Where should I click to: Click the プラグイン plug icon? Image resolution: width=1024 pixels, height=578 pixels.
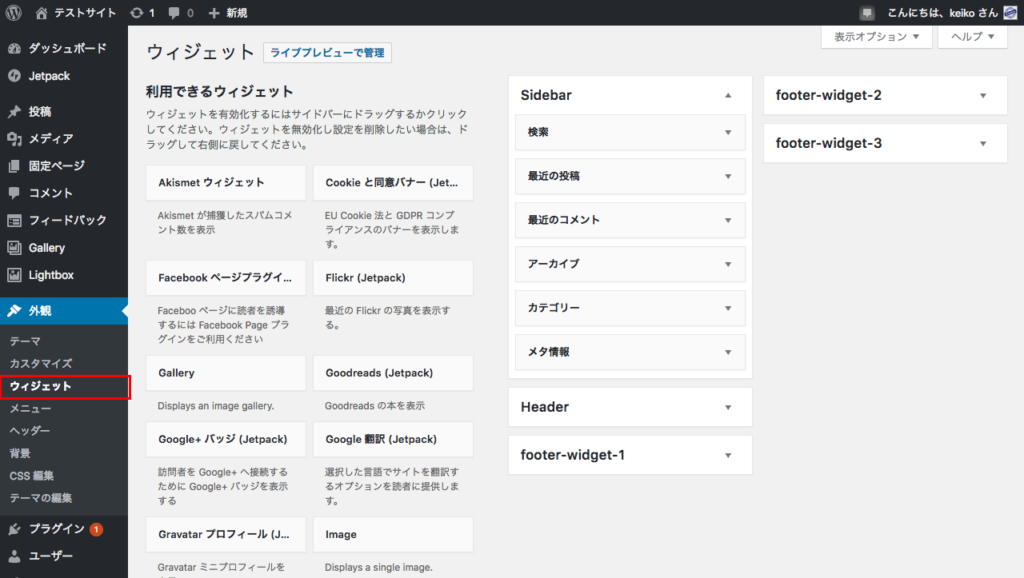[14, 529]
